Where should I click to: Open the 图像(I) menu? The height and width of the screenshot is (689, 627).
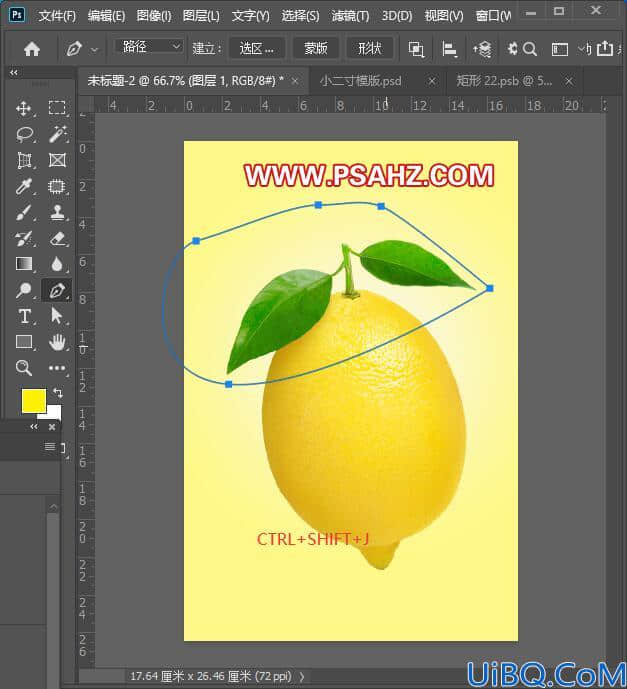pyautogui.click(x=154, y=16)
